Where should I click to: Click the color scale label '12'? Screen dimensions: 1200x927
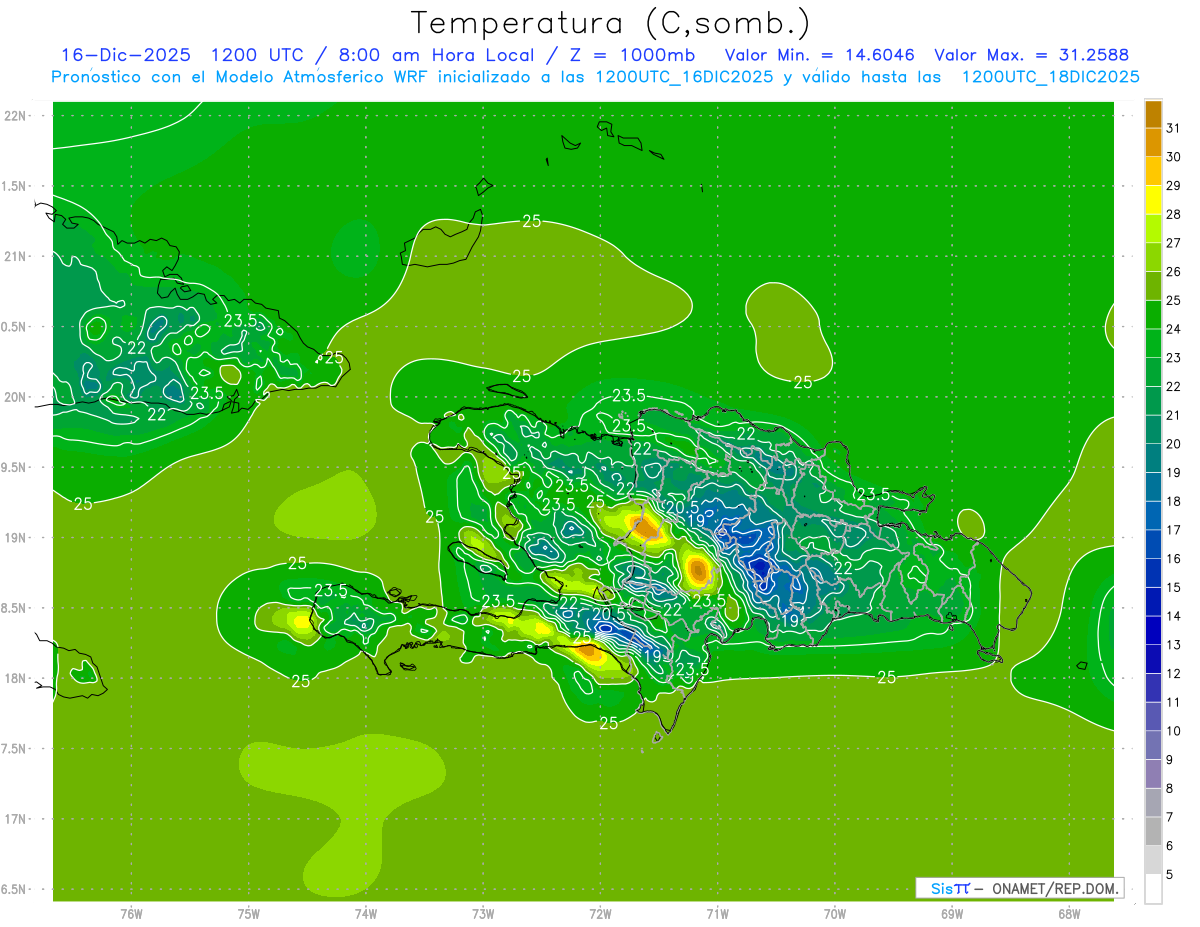[x=1173, y=674]
